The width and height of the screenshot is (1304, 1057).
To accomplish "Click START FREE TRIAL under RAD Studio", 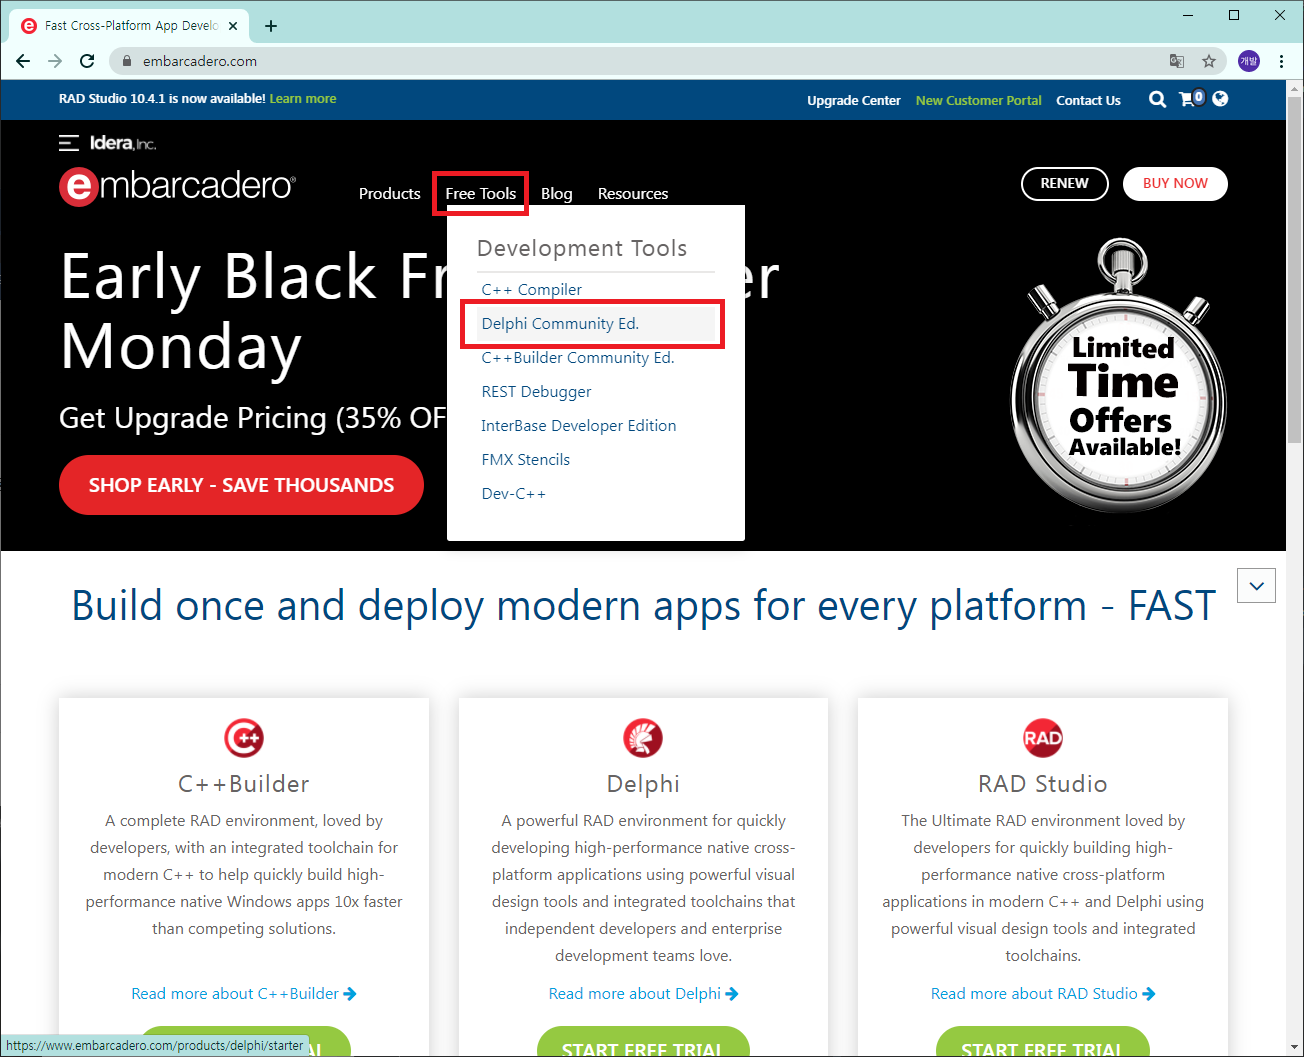I will (x=1043, y=1042).
